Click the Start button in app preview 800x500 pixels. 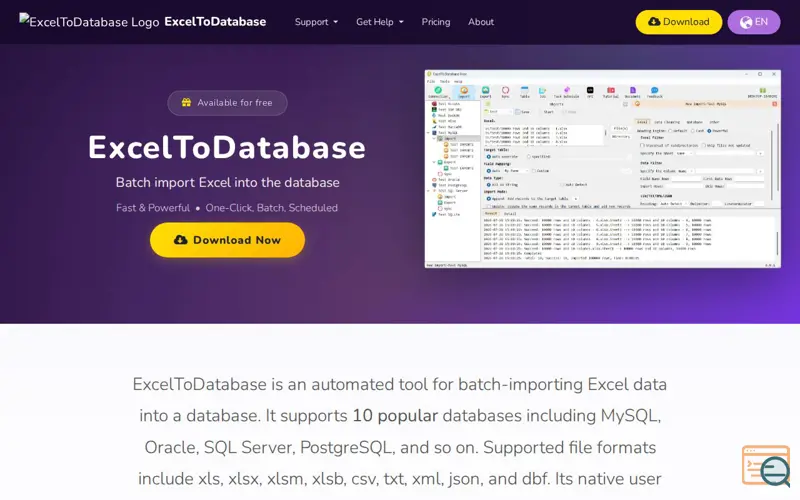(548, 112)
